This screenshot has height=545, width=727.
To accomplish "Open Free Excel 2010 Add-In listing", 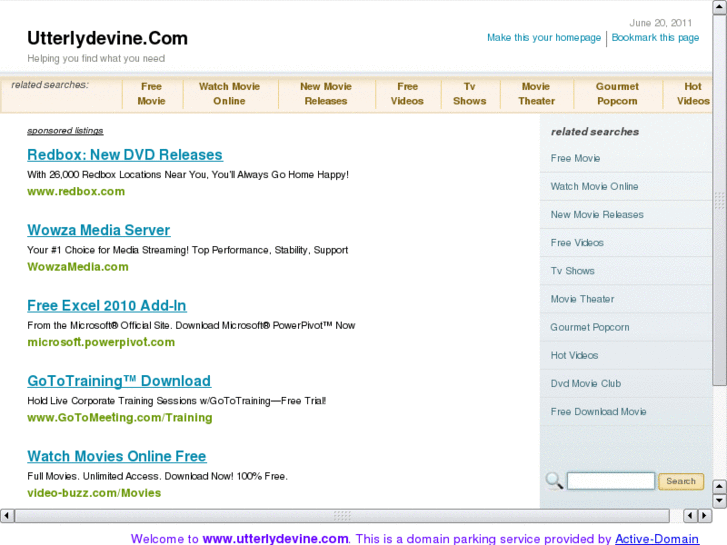I will pos(107,306).
